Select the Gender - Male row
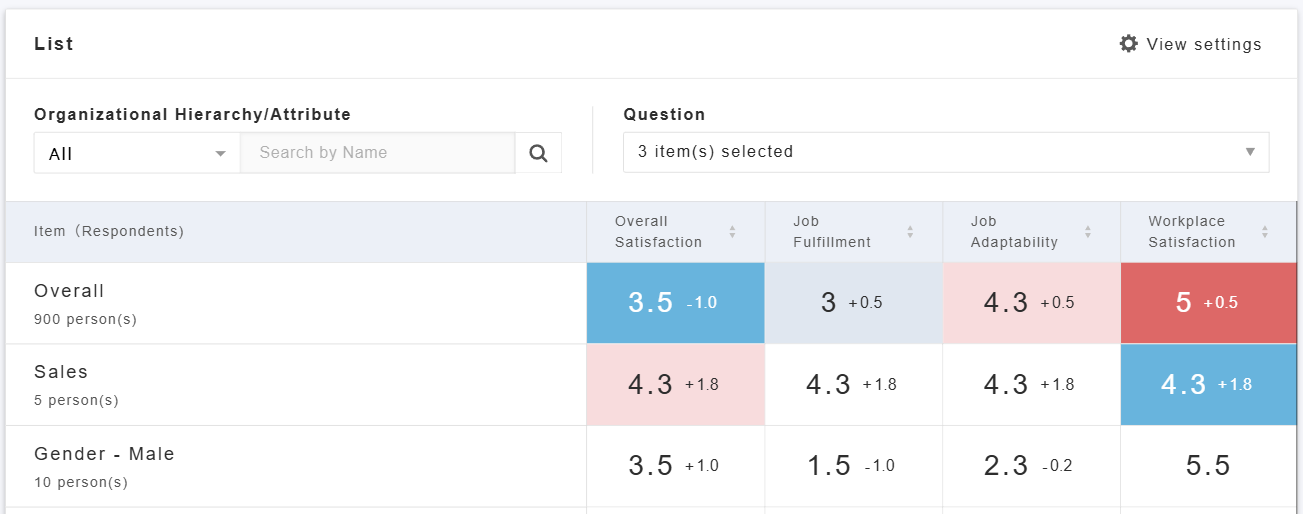 point(104,454)
